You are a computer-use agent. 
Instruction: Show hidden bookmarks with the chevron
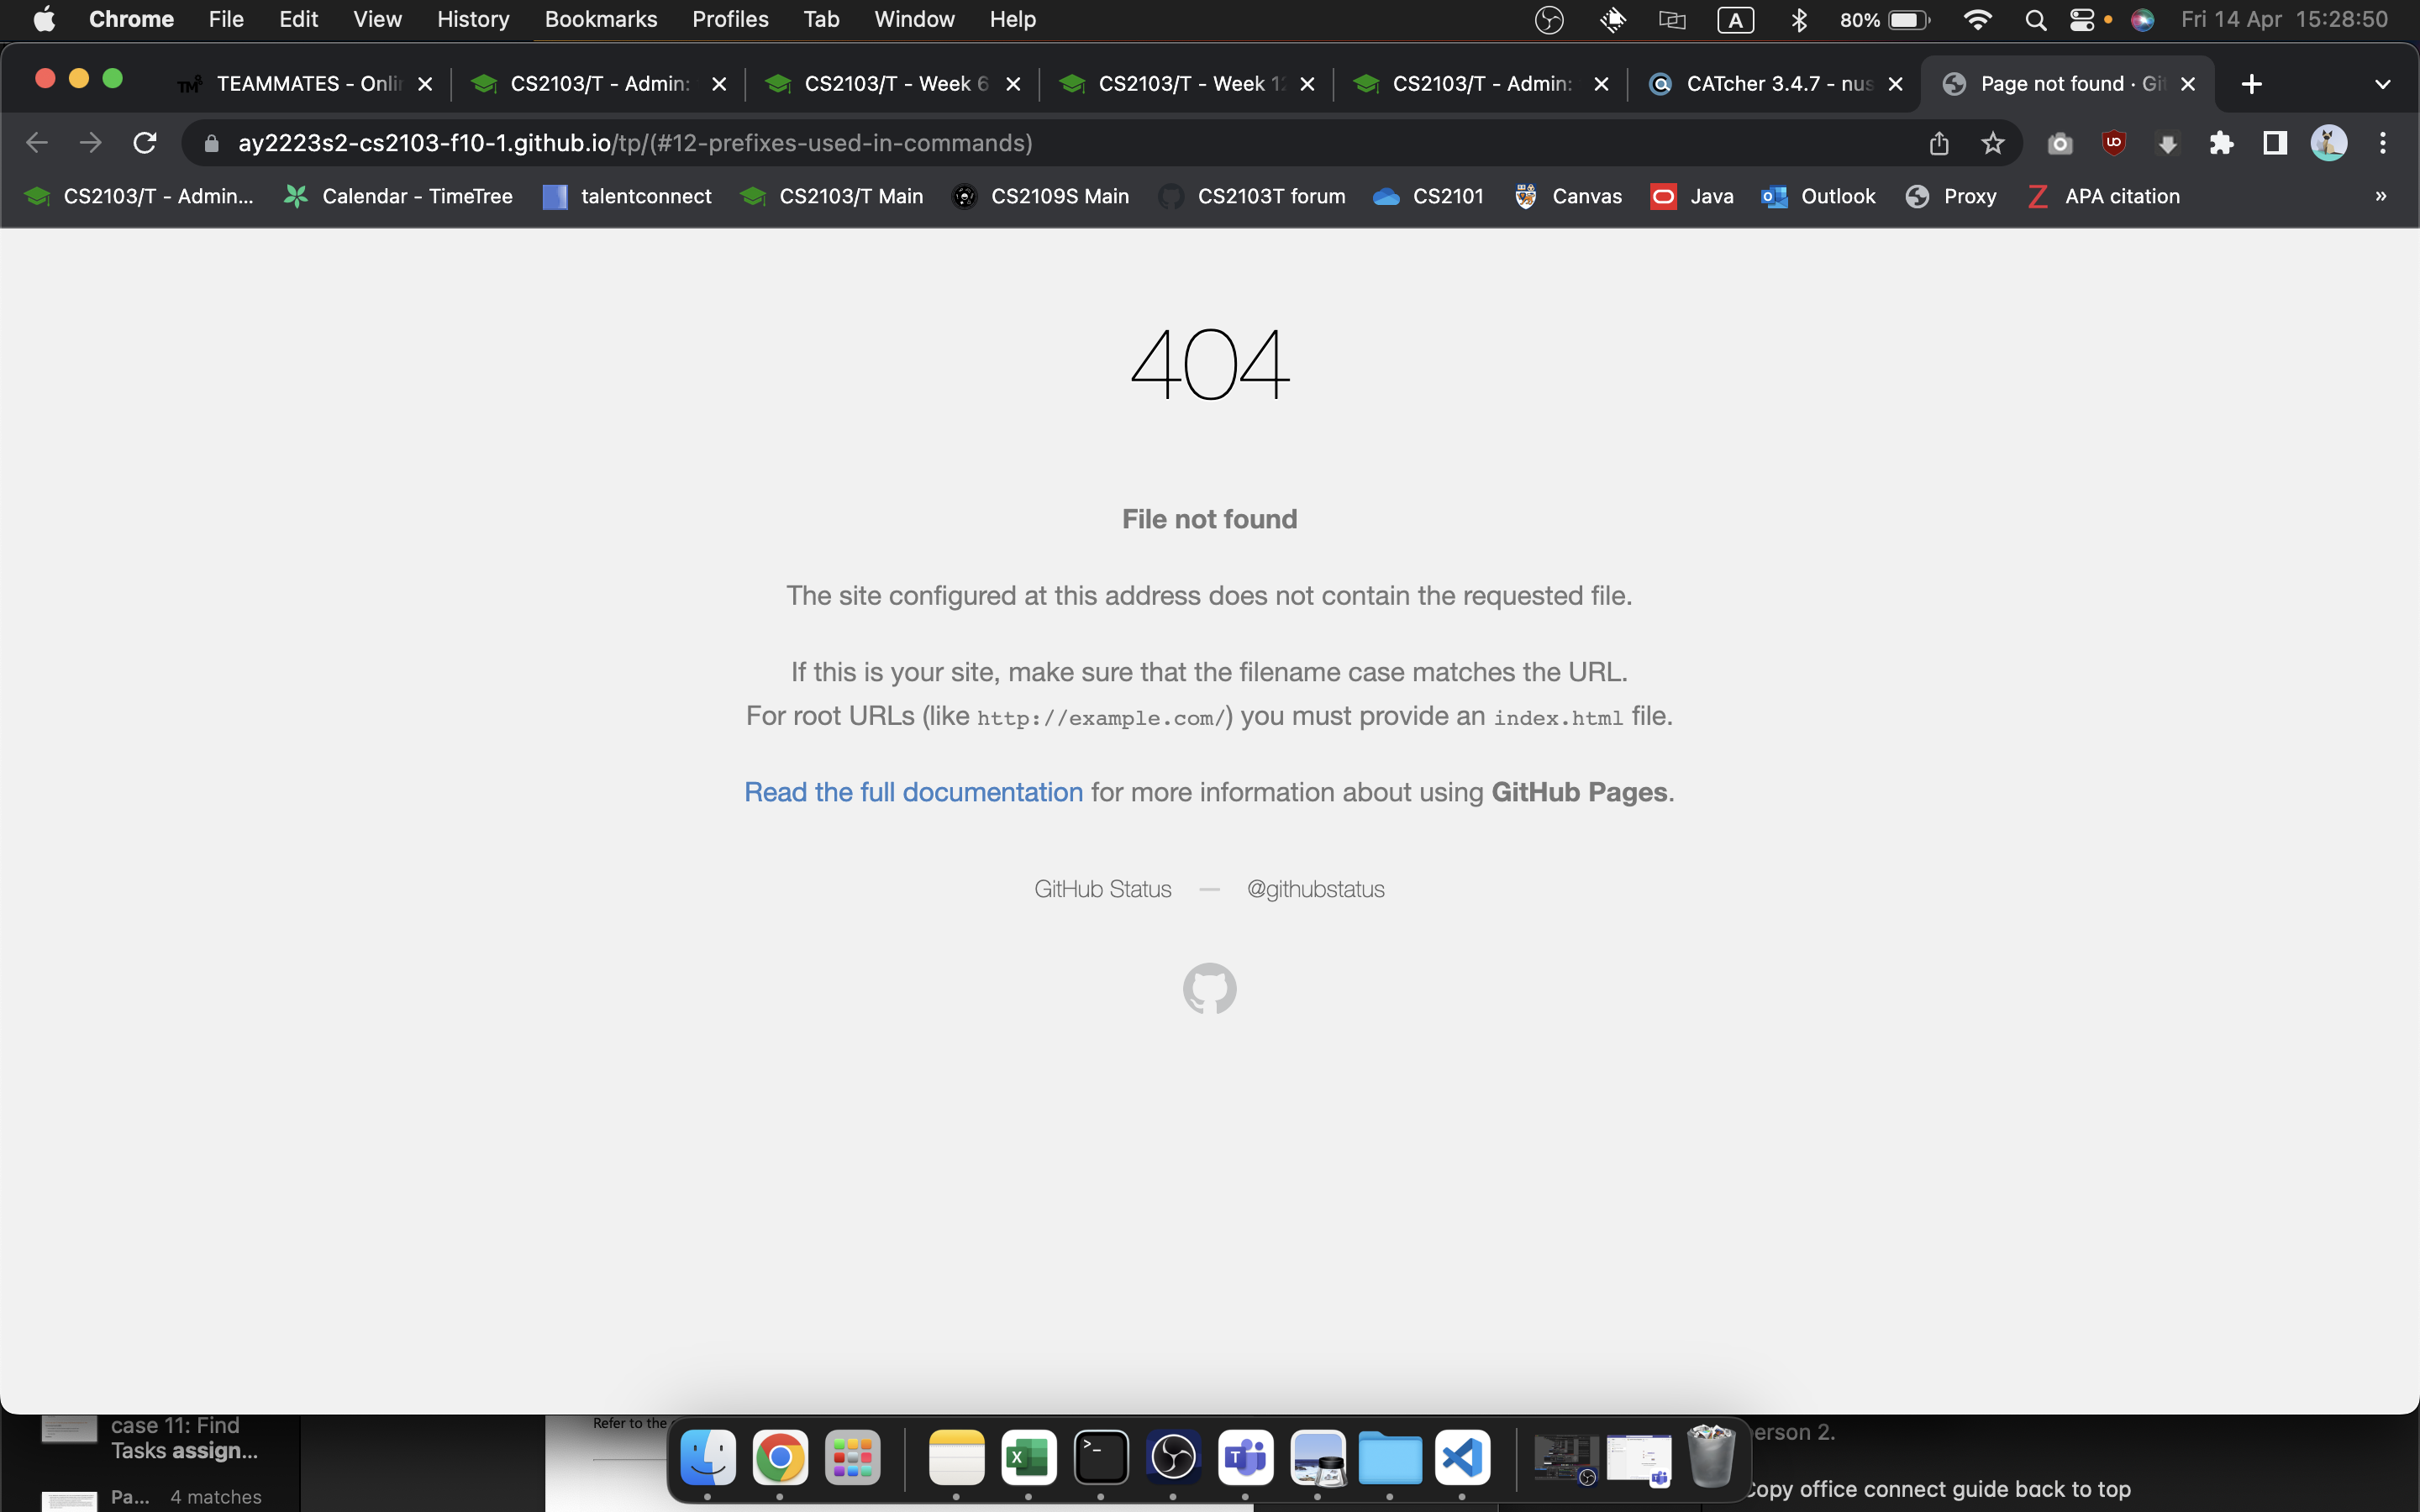(x=2380, y=196)
